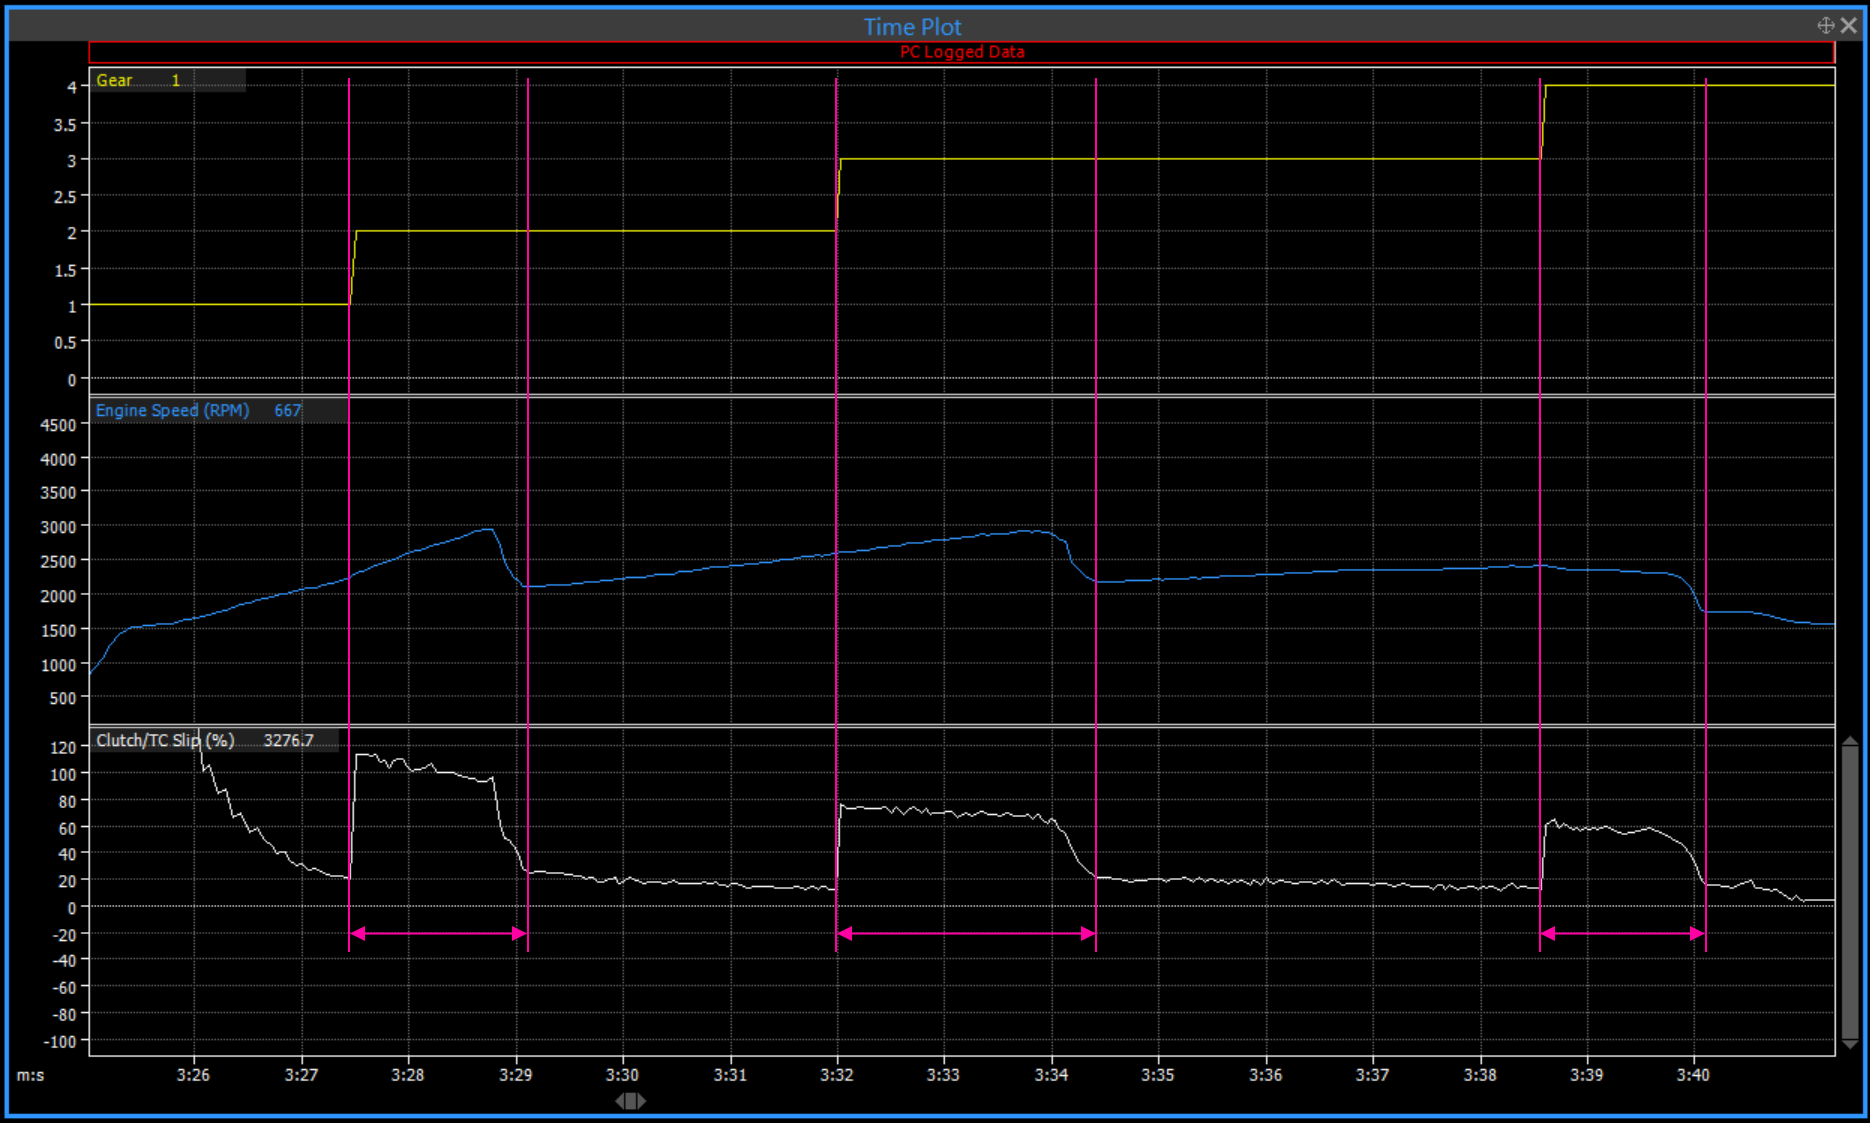Click the center of horizontal time scroll handle

[630, 1101]
